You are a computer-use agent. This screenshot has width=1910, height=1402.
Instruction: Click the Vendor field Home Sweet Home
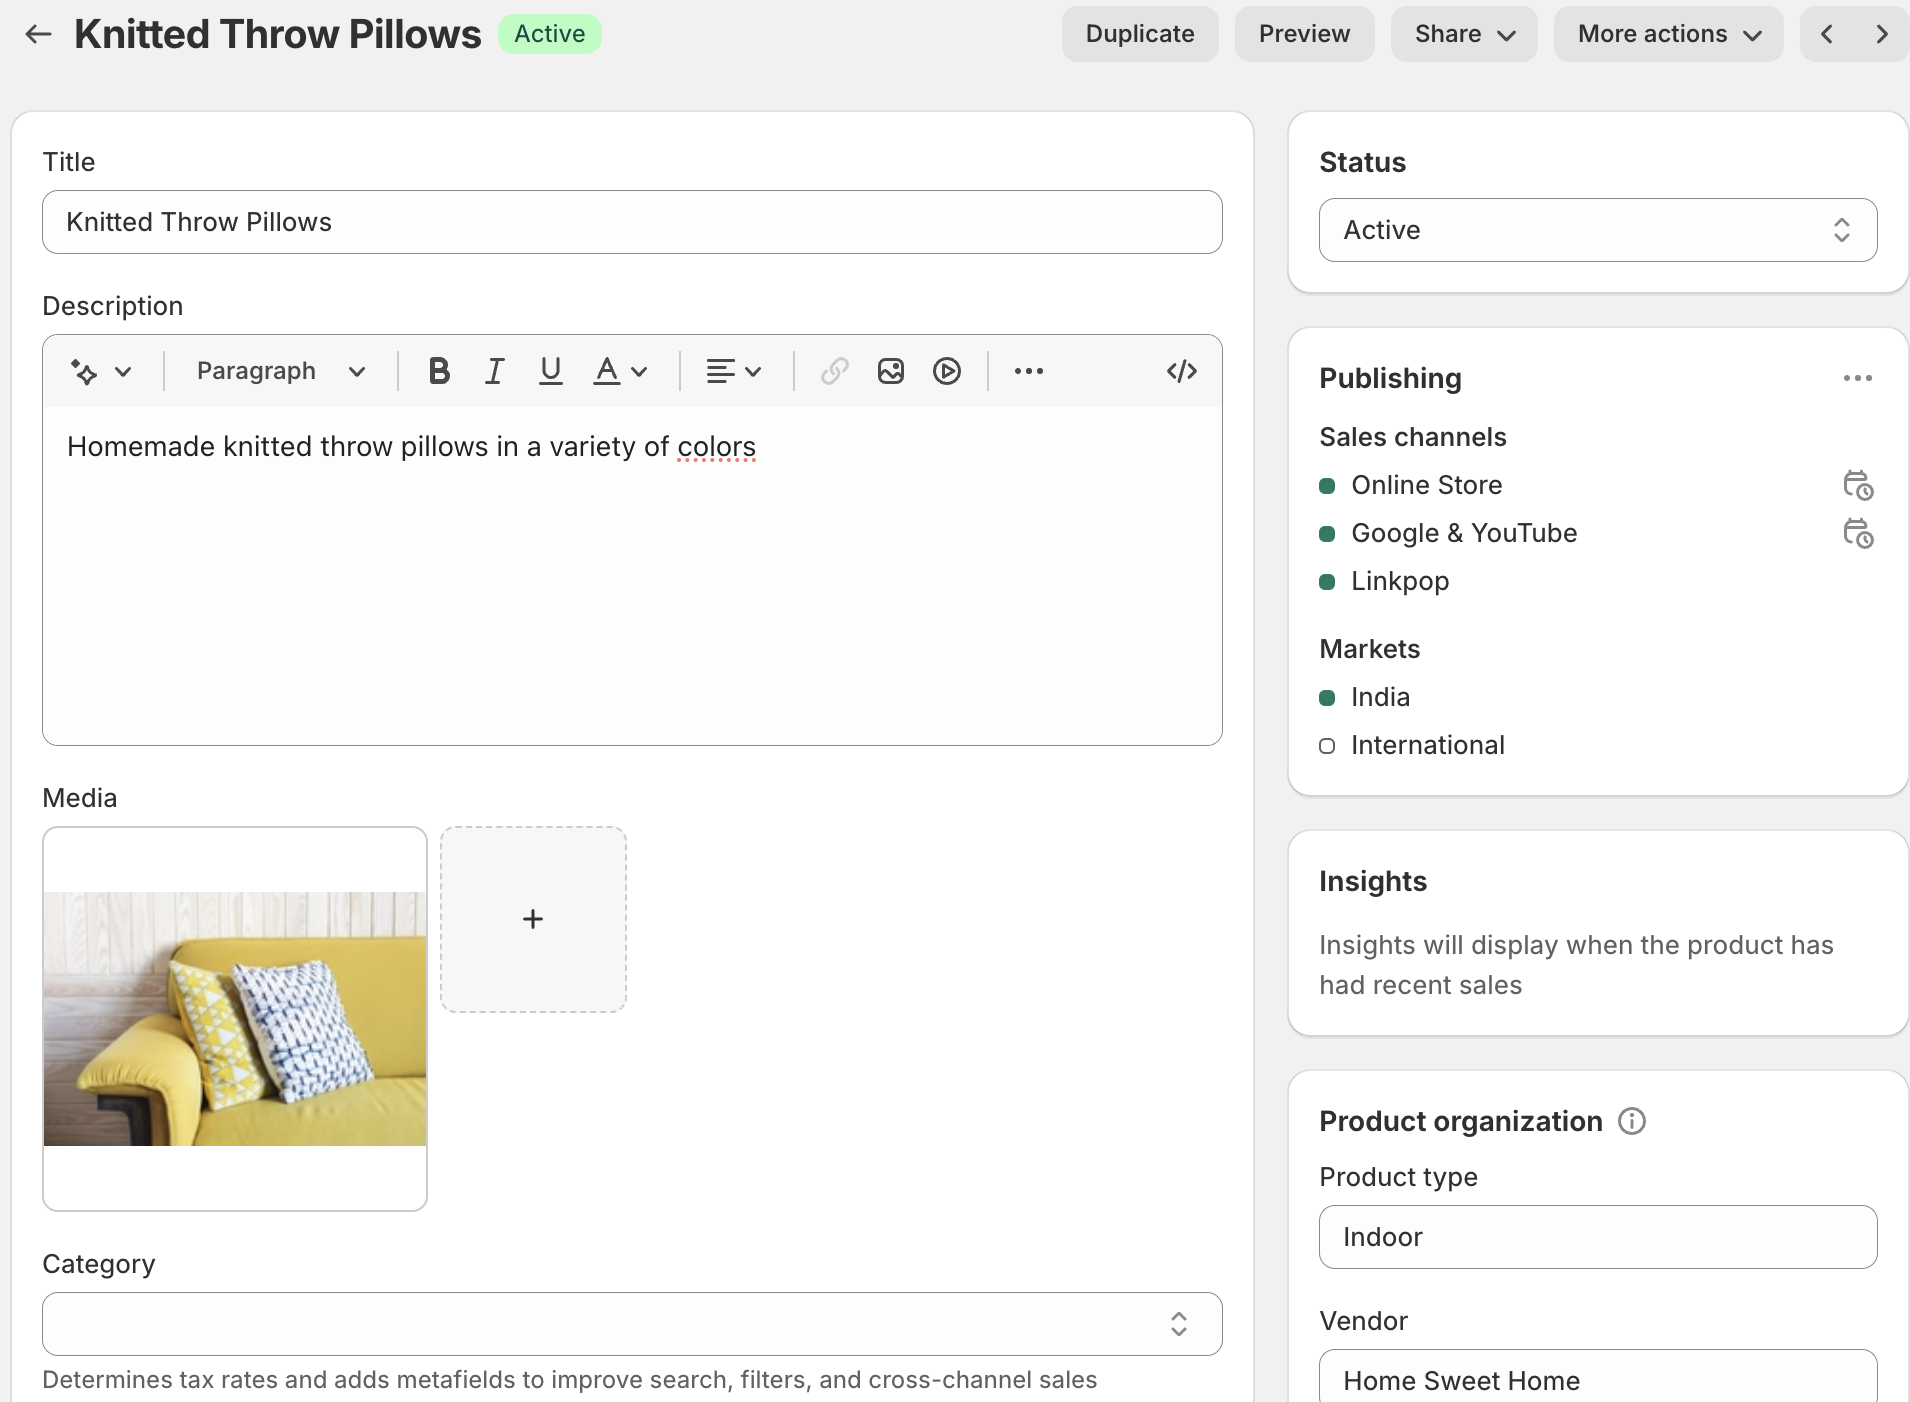coord(1597,1378)
